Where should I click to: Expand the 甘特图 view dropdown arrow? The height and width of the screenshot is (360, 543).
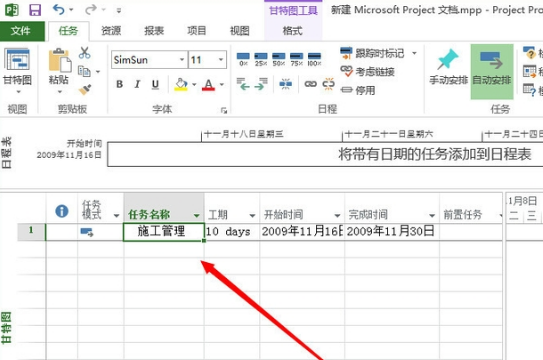point(18,92)
